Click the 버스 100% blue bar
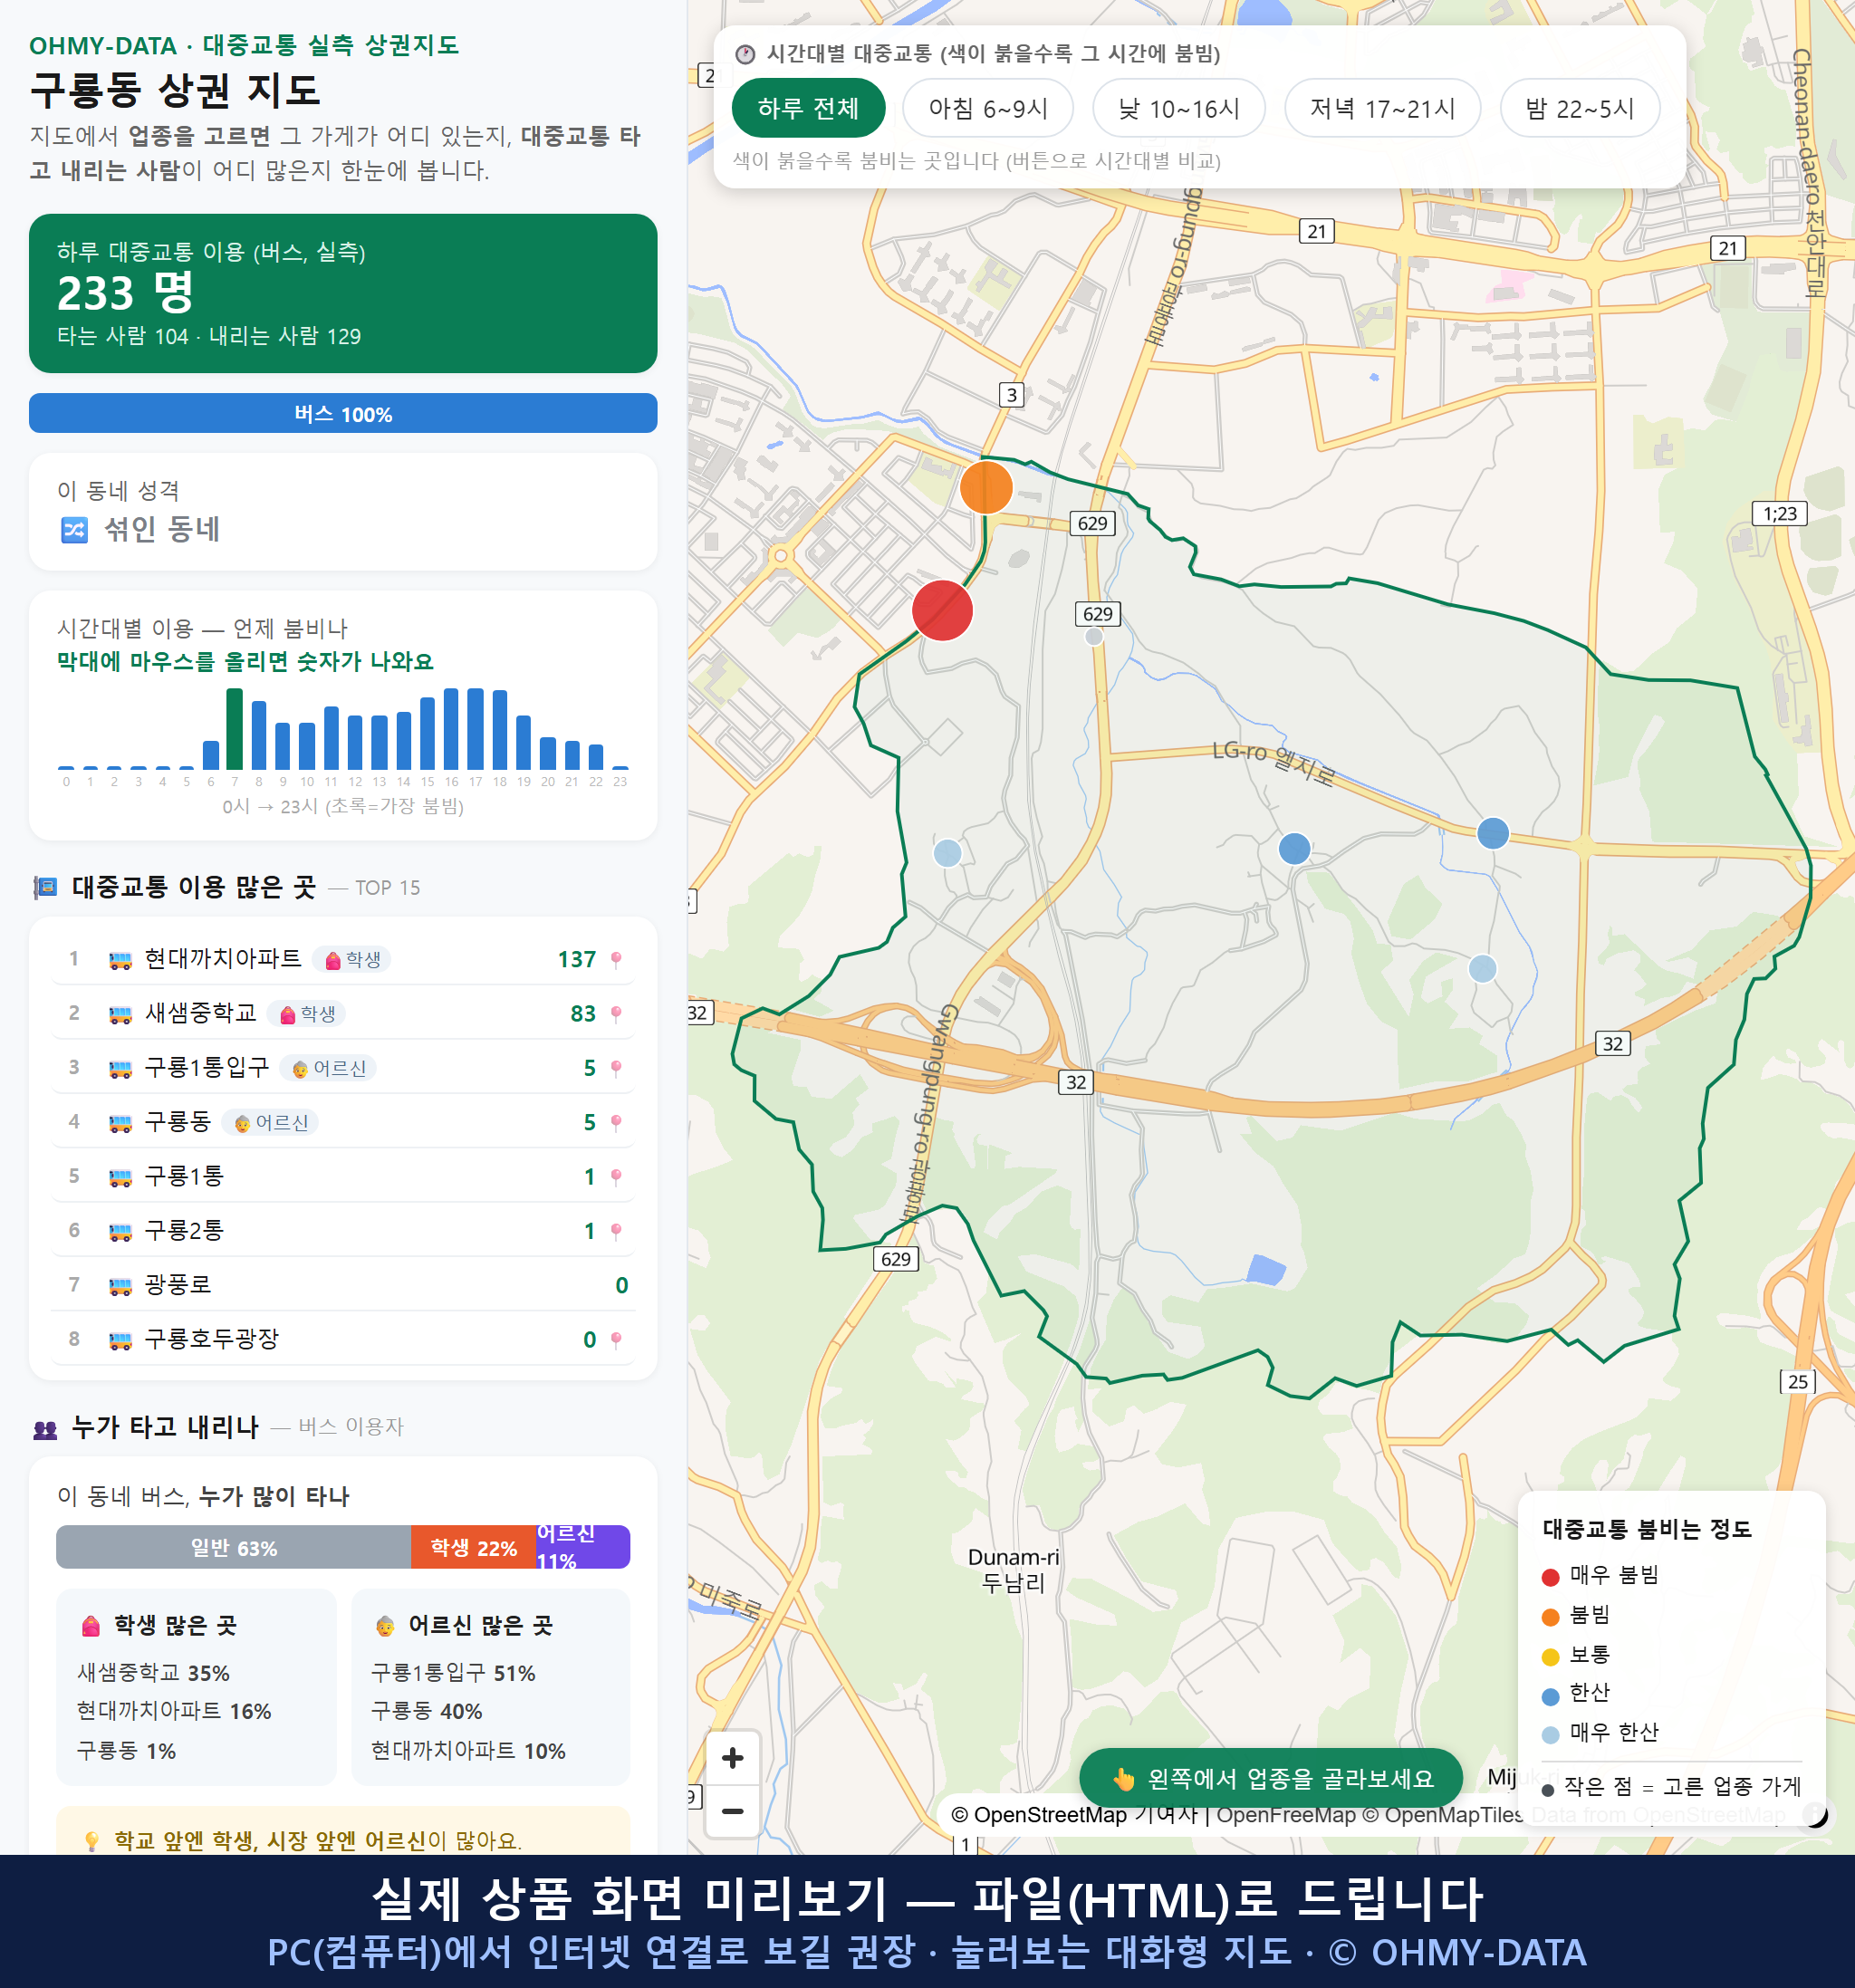This screenshot has width=1855, height=1988. coord(342,413)
